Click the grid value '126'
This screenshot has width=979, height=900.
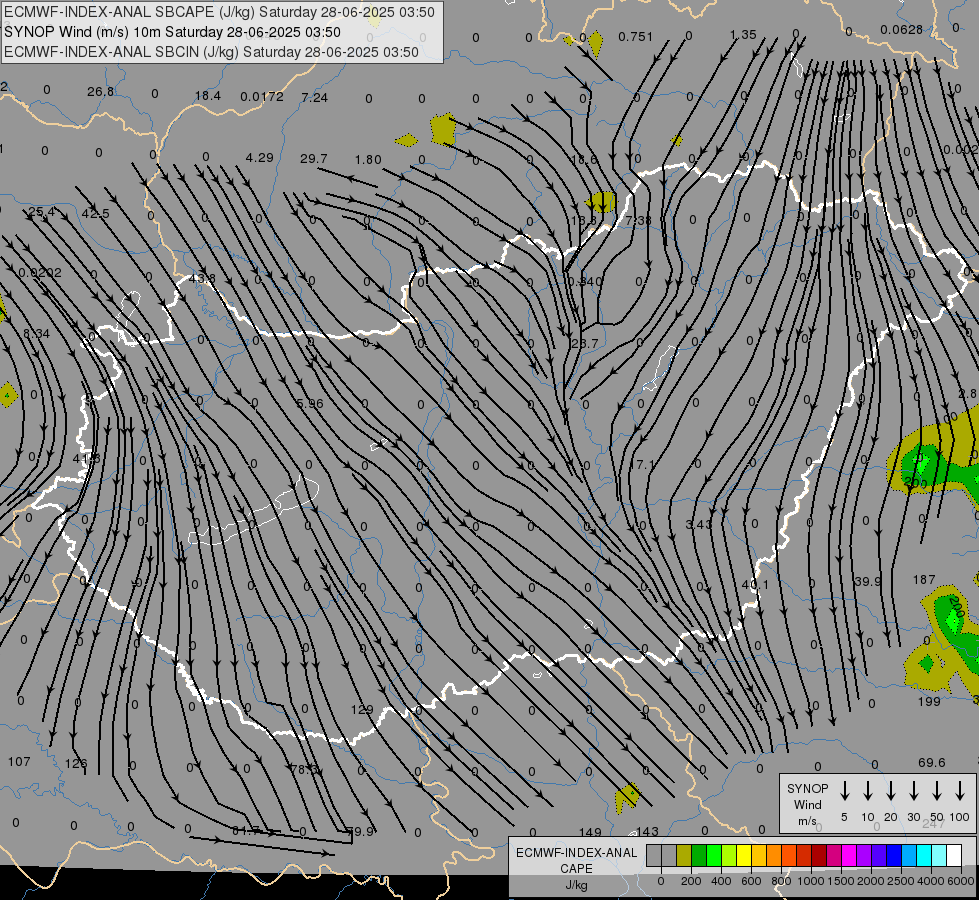tap(76, 763)
